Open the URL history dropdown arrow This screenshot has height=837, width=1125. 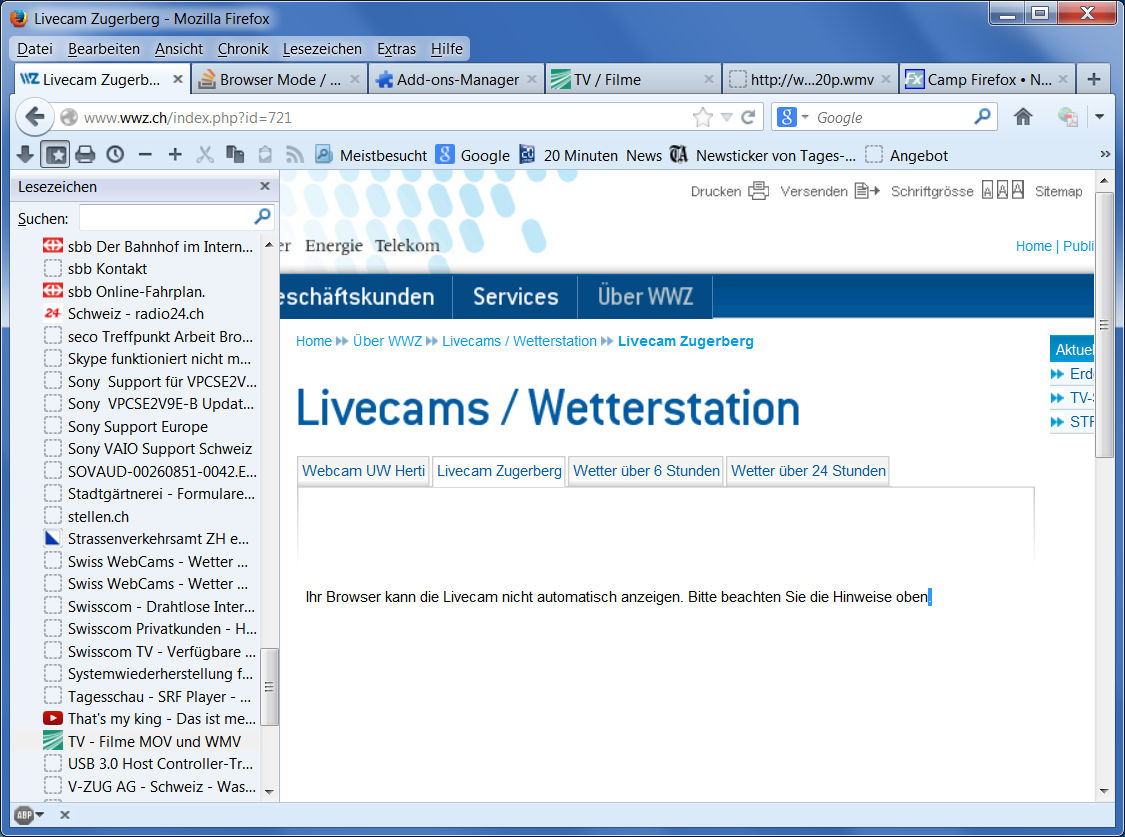pyautogui.click(x=727, y=117)
